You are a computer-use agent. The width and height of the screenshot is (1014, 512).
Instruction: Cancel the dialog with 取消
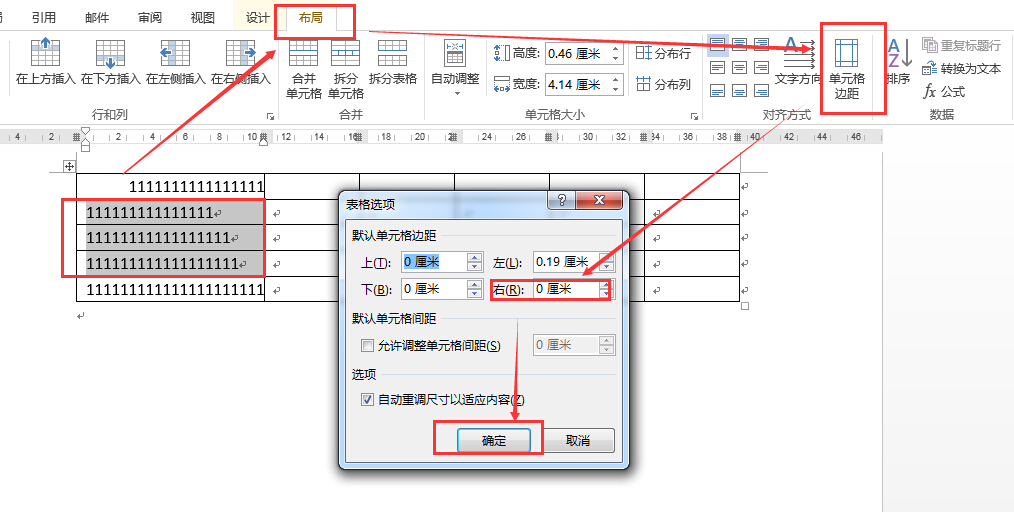point(577,440)
